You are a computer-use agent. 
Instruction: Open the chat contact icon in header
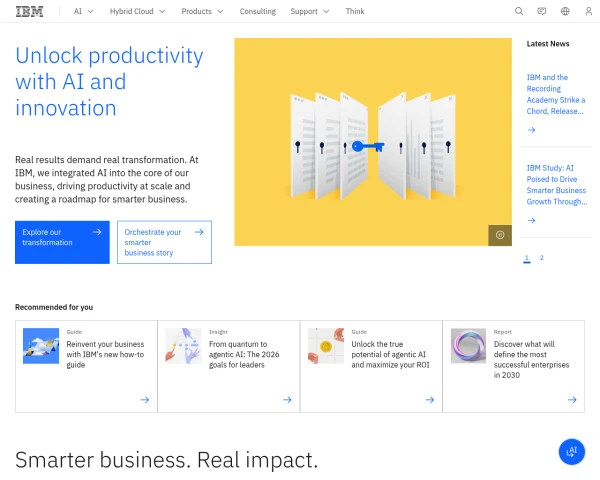pos(542,11)
